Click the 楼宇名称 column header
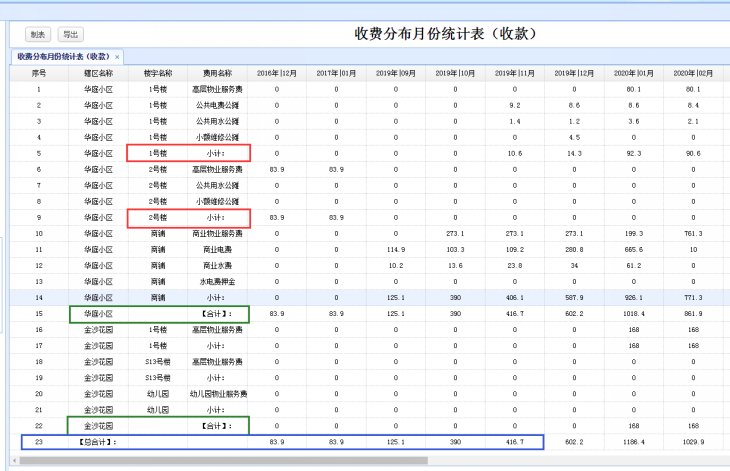730x471 pixels. 158,73
